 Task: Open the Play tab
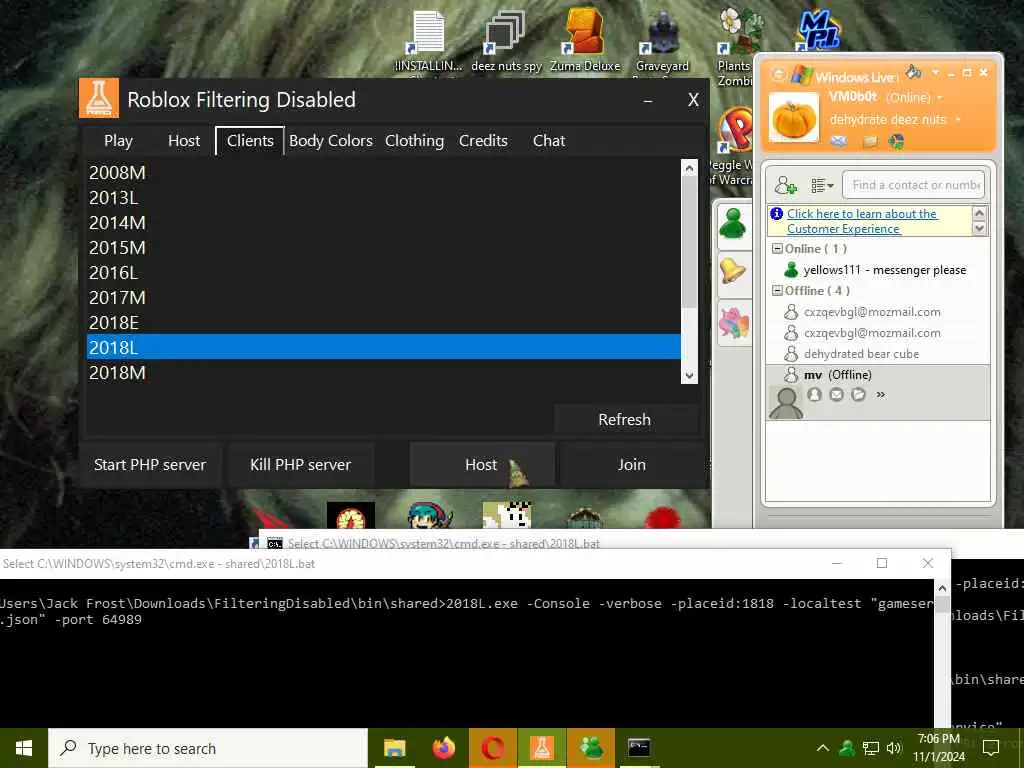pos(118,140)
